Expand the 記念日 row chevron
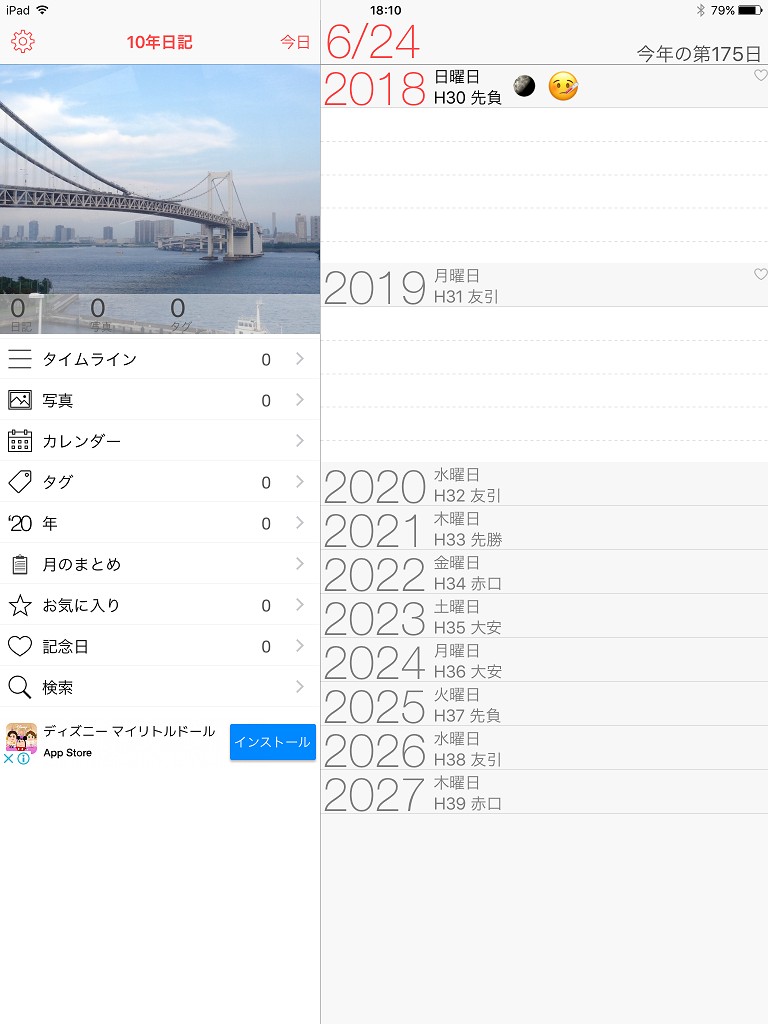 (299, 646)
